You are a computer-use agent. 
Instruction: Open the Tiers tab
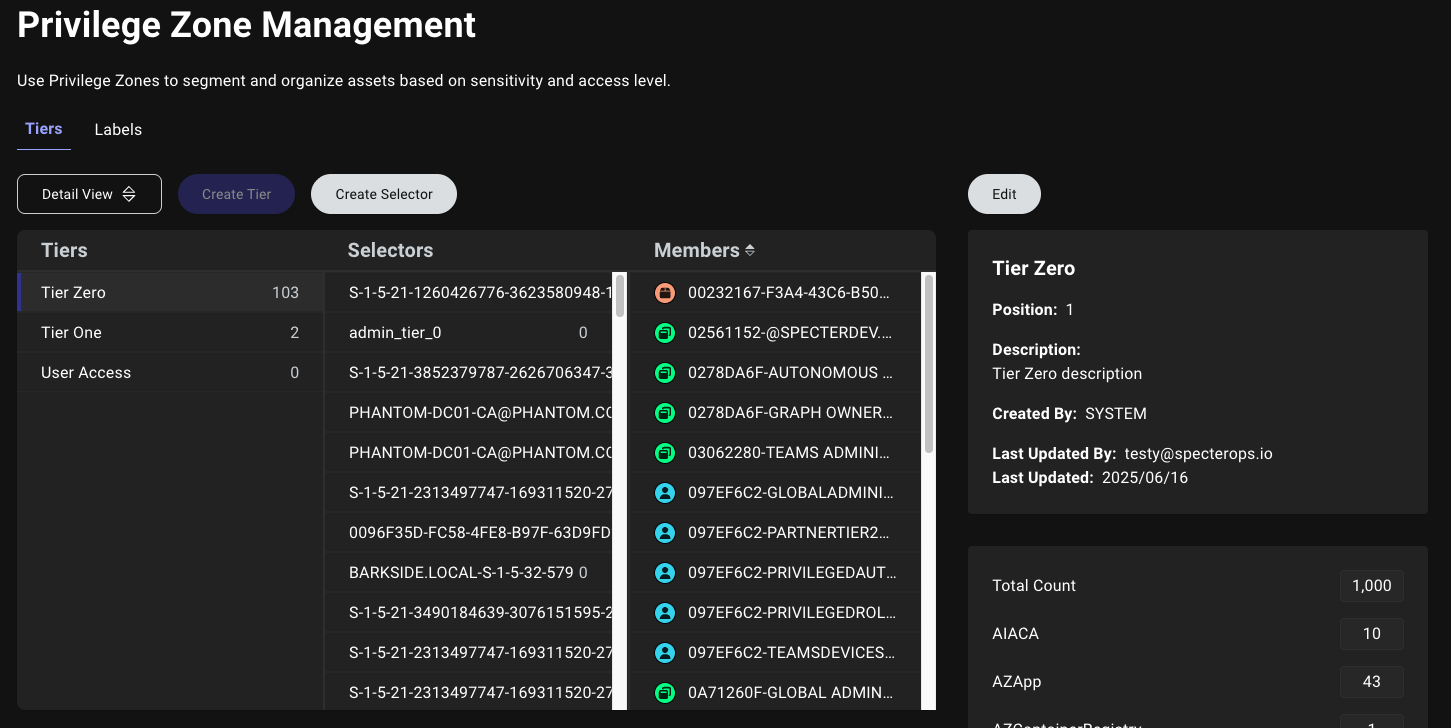43,129
